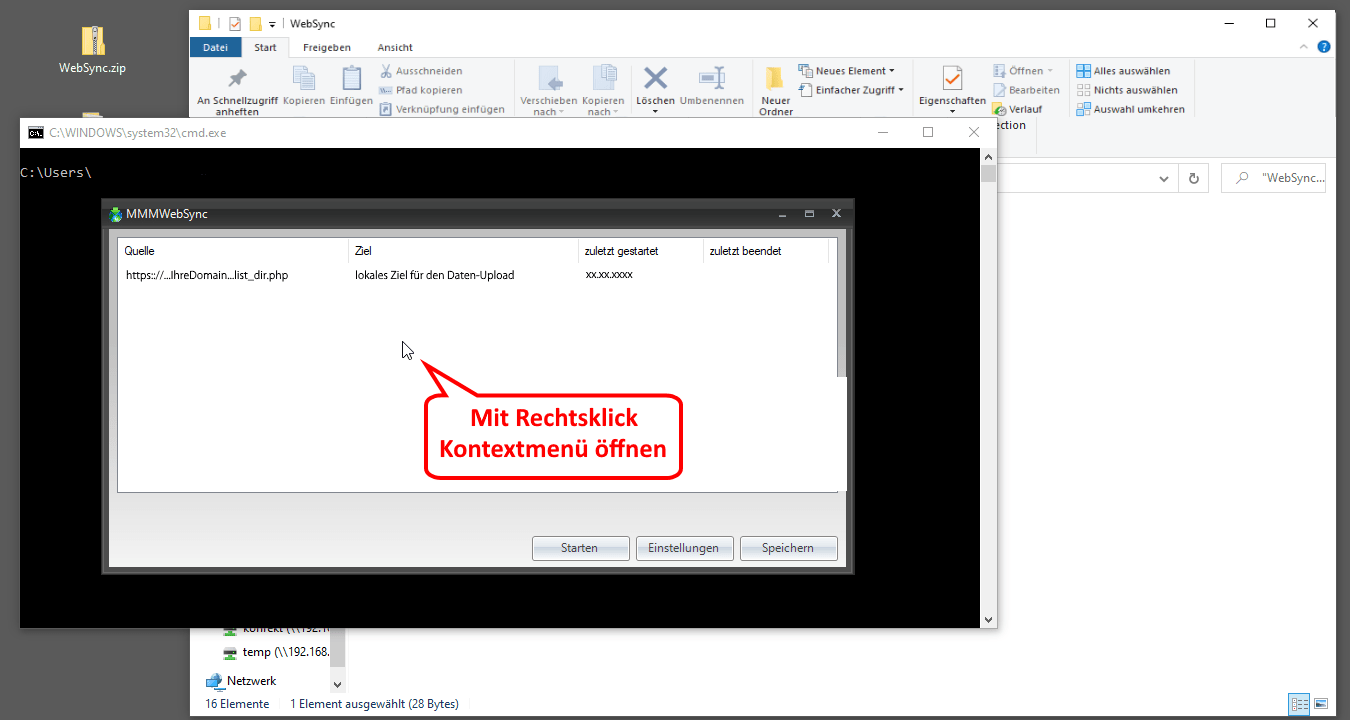Open Einstellungen in MMMWebSync
Viewport: 1350px width, 720px height.
684,548
